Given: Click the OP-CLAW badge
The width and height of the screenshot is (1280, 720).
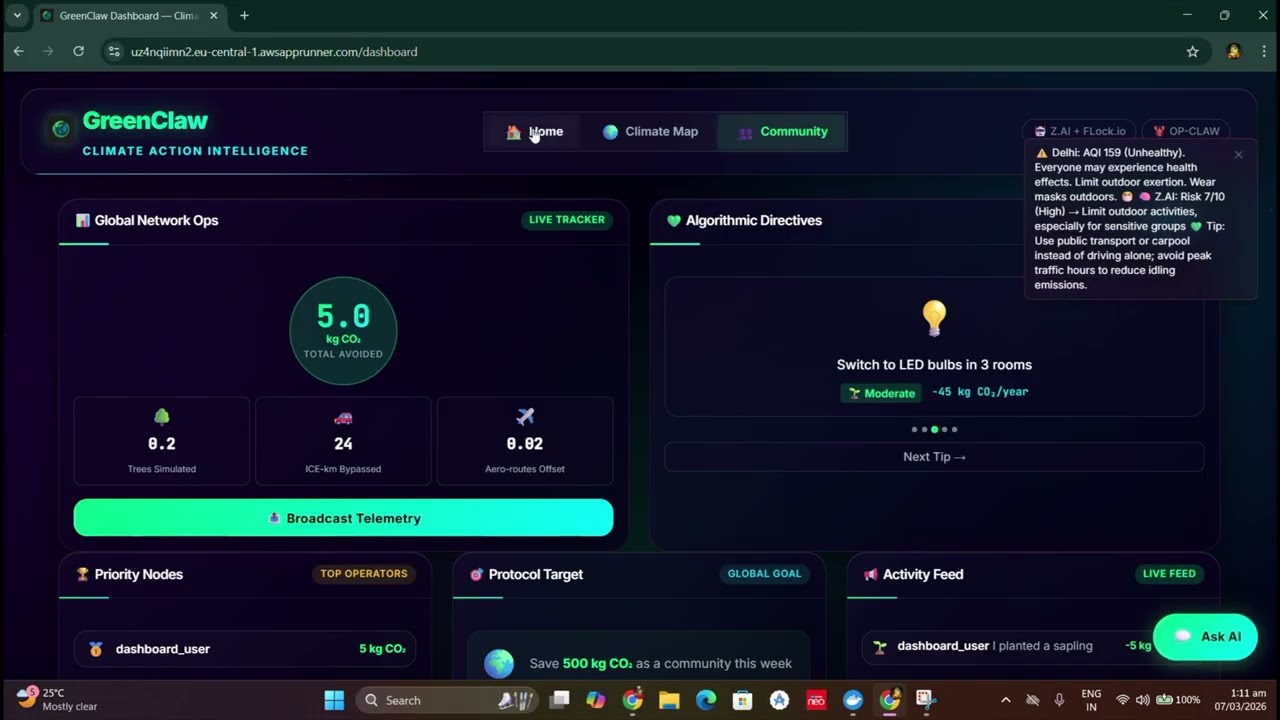Looking at the screenshot, I should tap(1186, 131).
